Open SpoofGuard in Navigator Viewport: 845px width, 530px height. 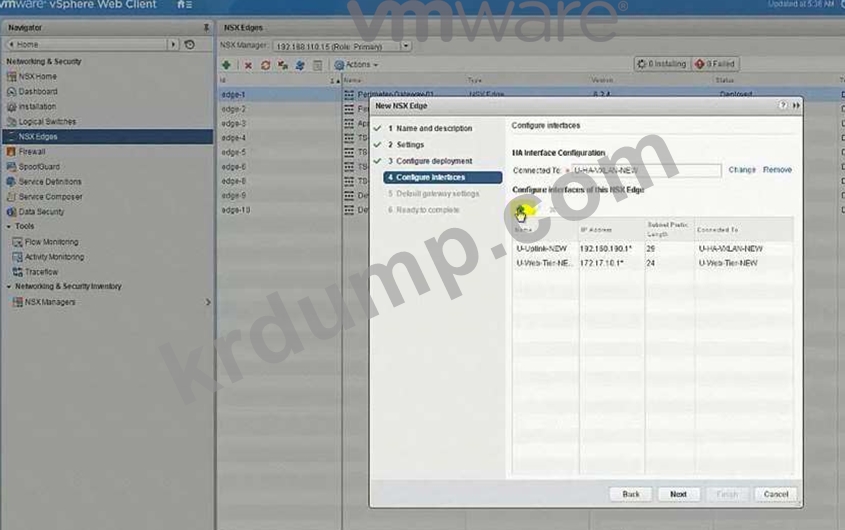[x=39, y=167]
